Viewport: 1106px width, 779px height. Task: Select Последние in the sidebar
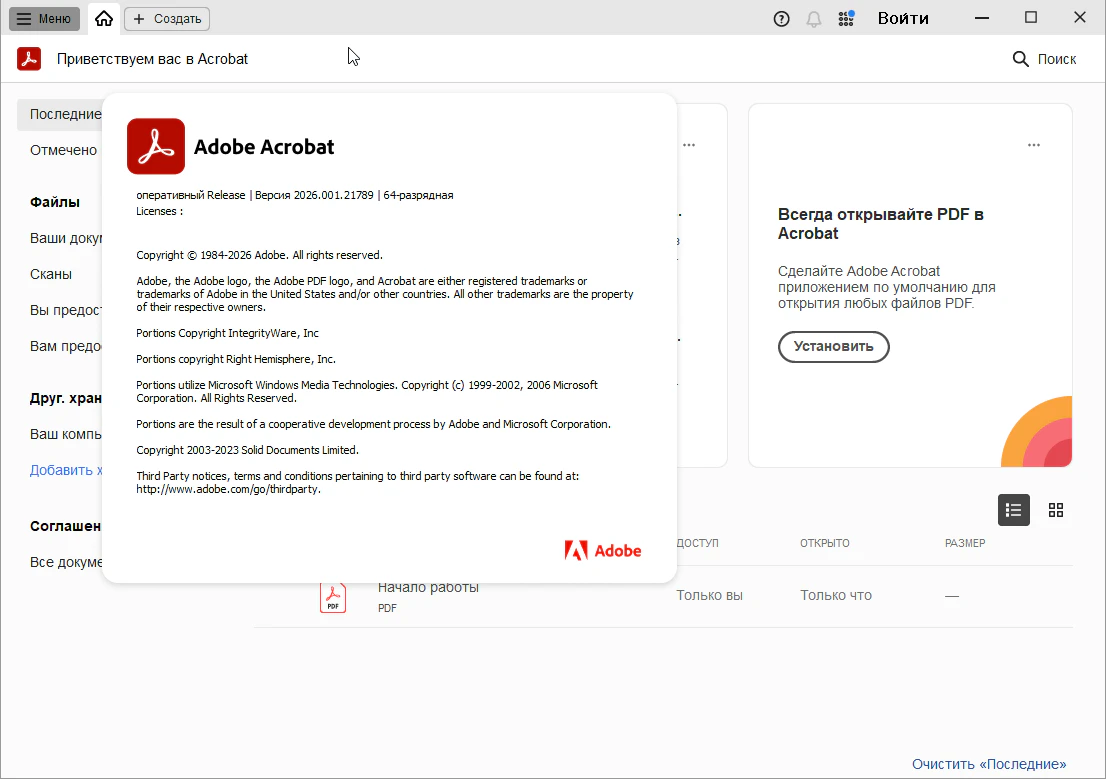click(x=61, y=114)
